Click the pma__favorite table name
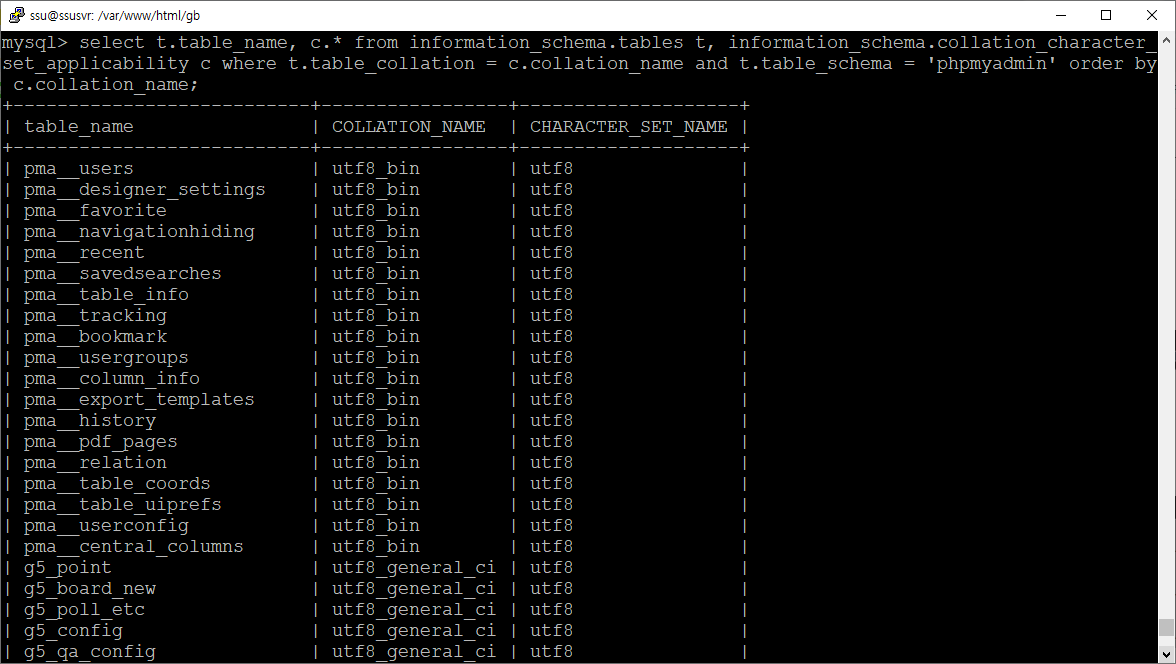 coord(95,211)
